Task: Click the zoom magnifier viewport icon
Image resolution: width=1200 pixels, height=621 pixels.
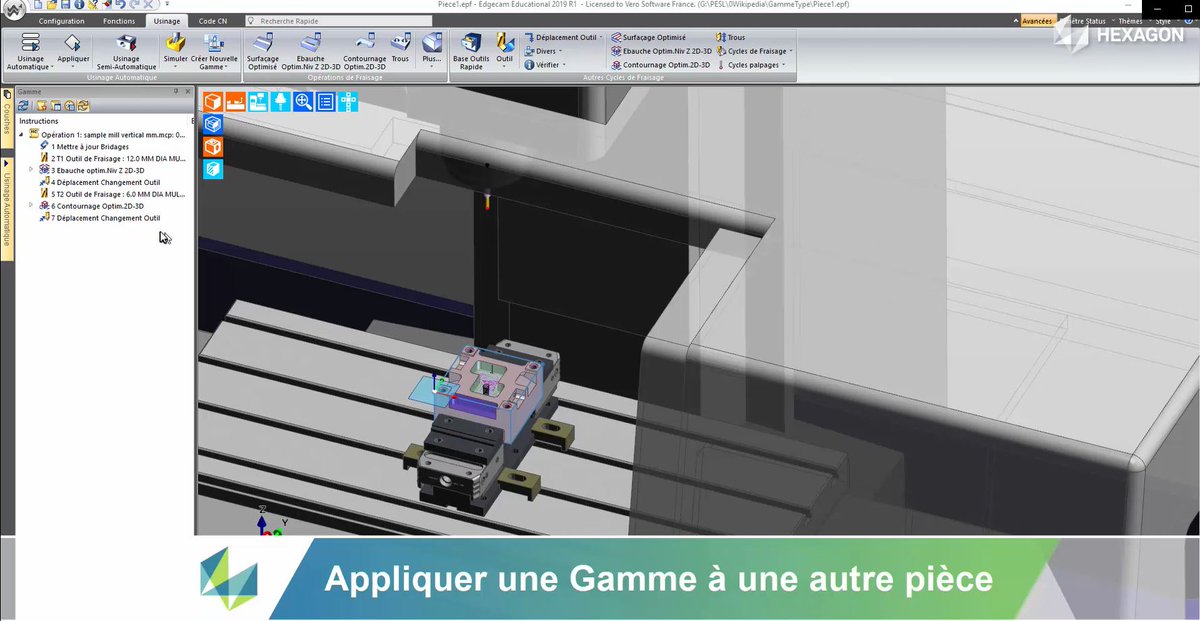Action: click(303, 101)
